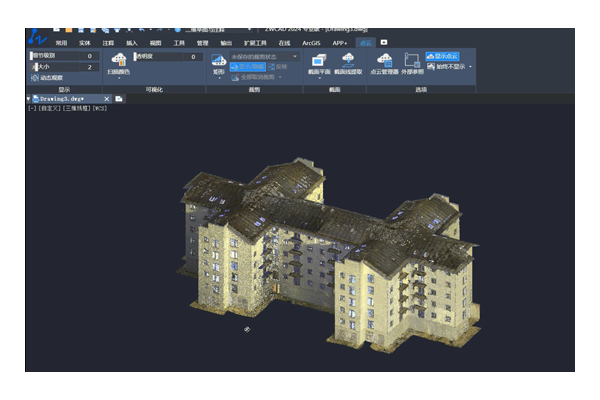
Task: Open the ArcGIS ribbon tab
Action: click(x=311, y=43)
